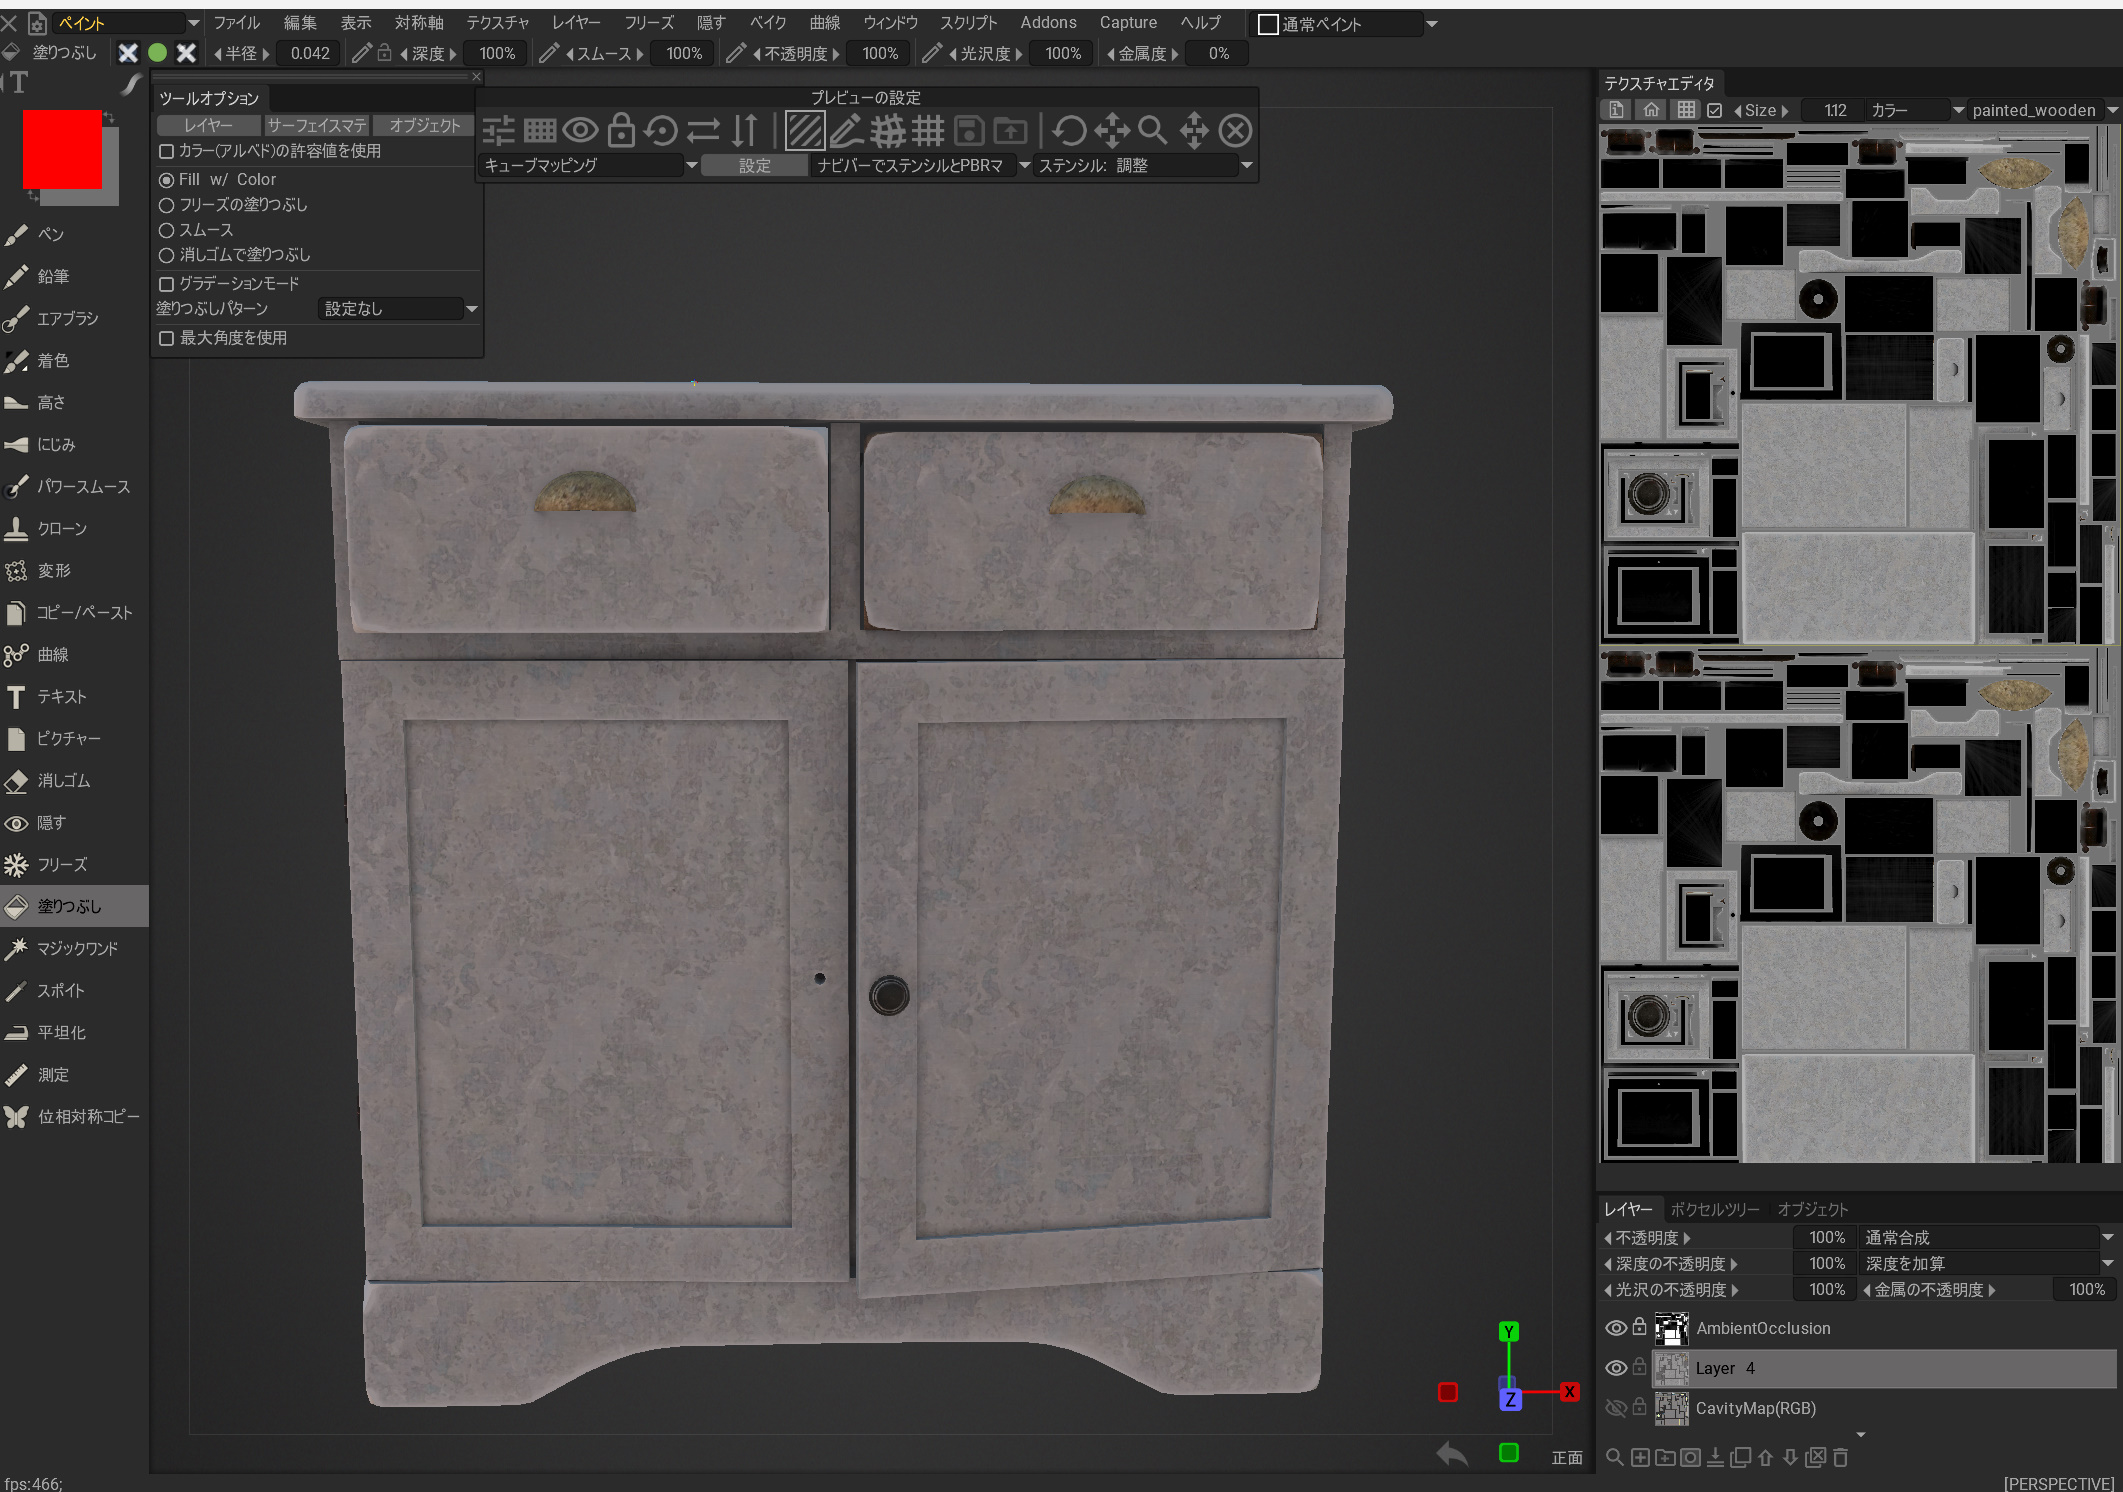Select the 消しゴム eraser tool

[62, 781]
